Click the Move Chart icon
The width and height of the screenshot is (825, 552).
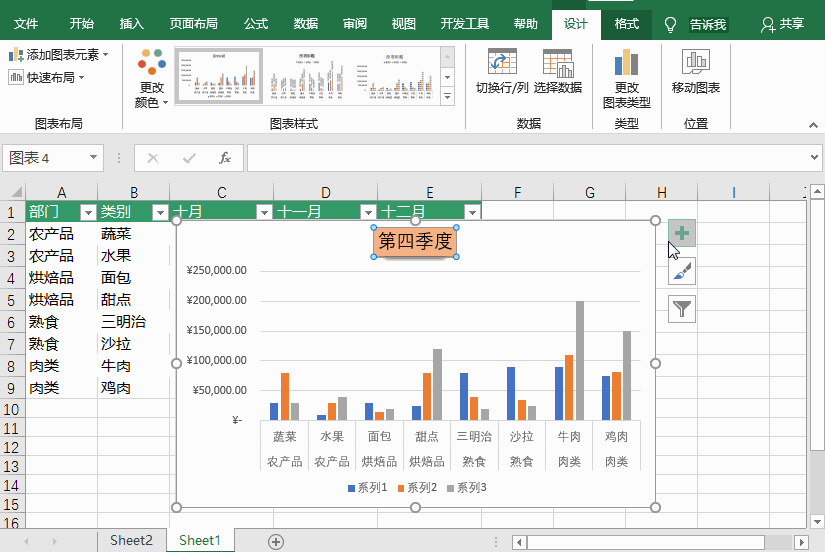696,62
